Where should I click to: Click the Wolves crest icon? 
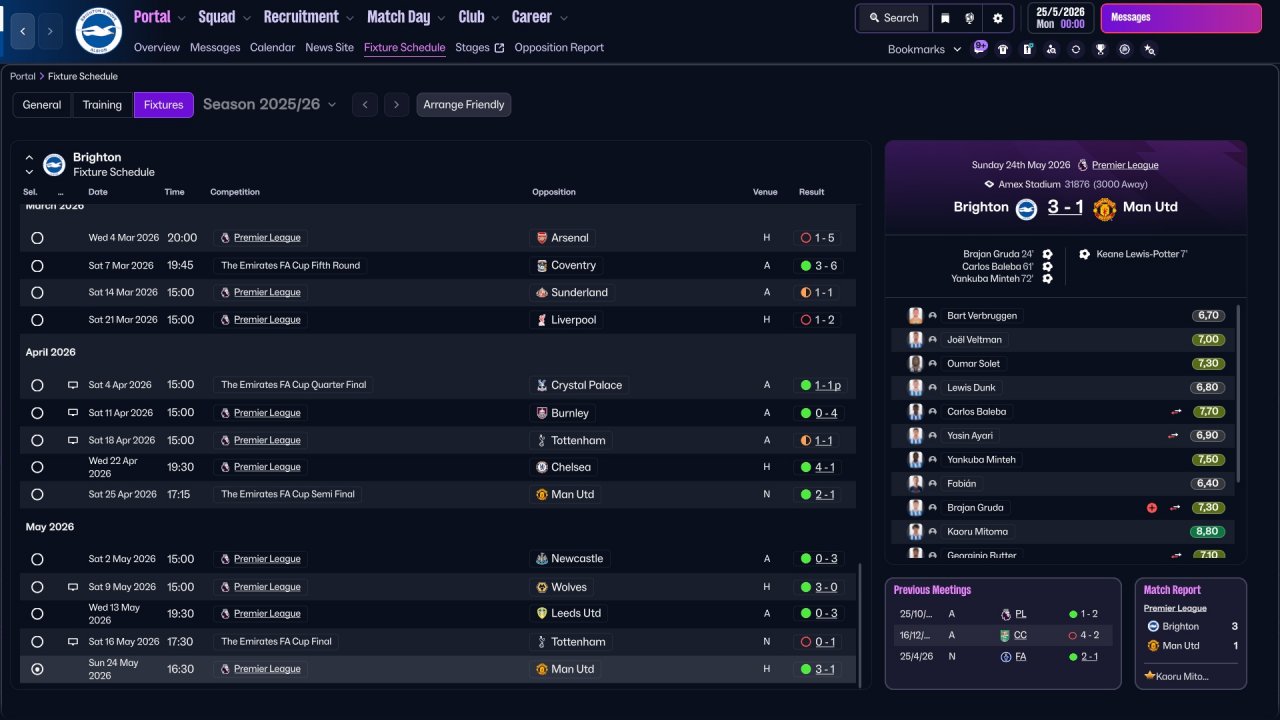pos(542,587)
